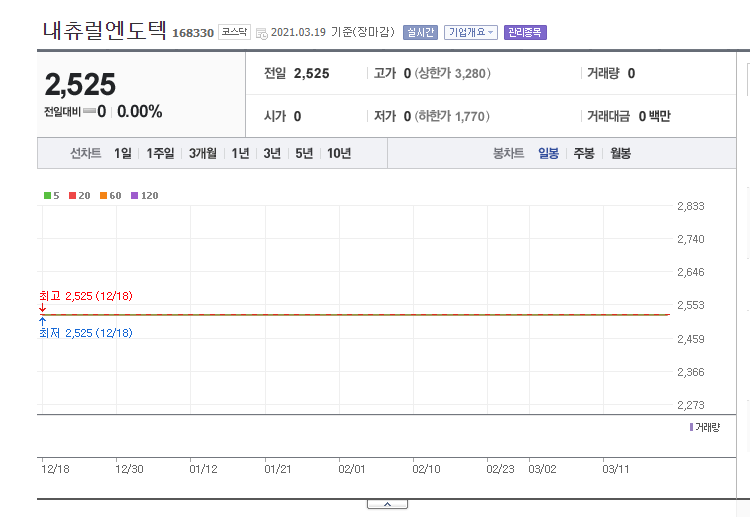The width and height of the screenshot is (750, 517).
Task: Click the 관리종목 badge
Action: click(x=525, y=33)
